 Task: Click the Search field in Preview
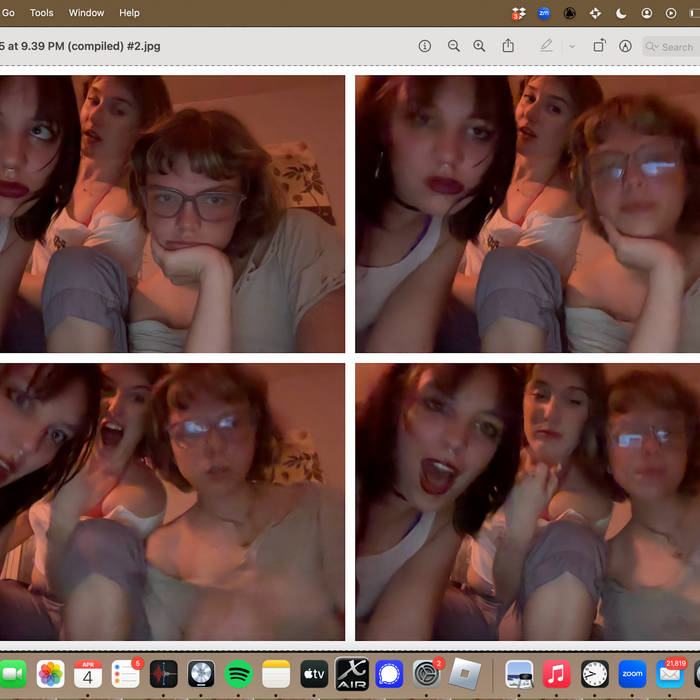click(x=671, y=47)
